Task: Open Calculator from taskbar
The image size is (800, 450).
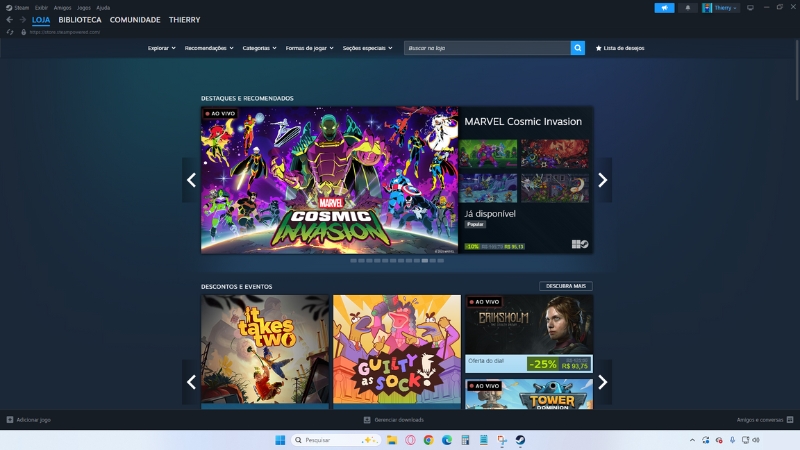Action: coord(465,440)
